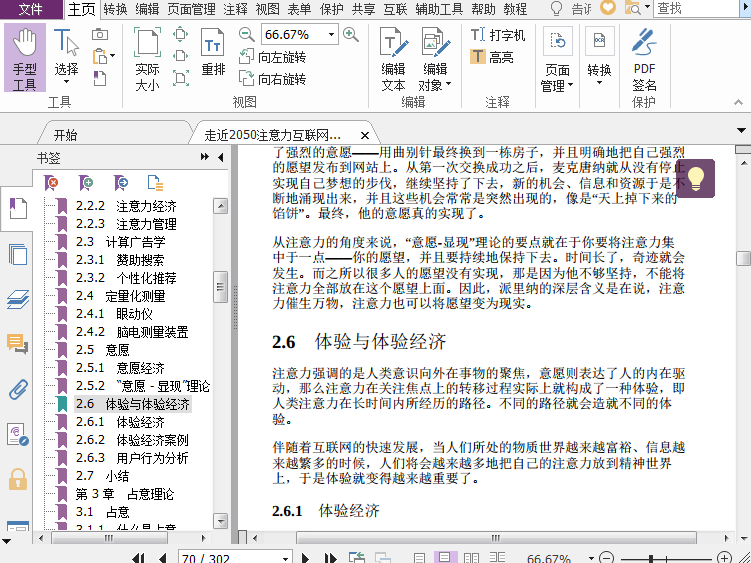The height and width of the screenshot is (563, 751).
Task: Collapse the bookmark panel with left arrow
Action: click(x=221, y=157)
